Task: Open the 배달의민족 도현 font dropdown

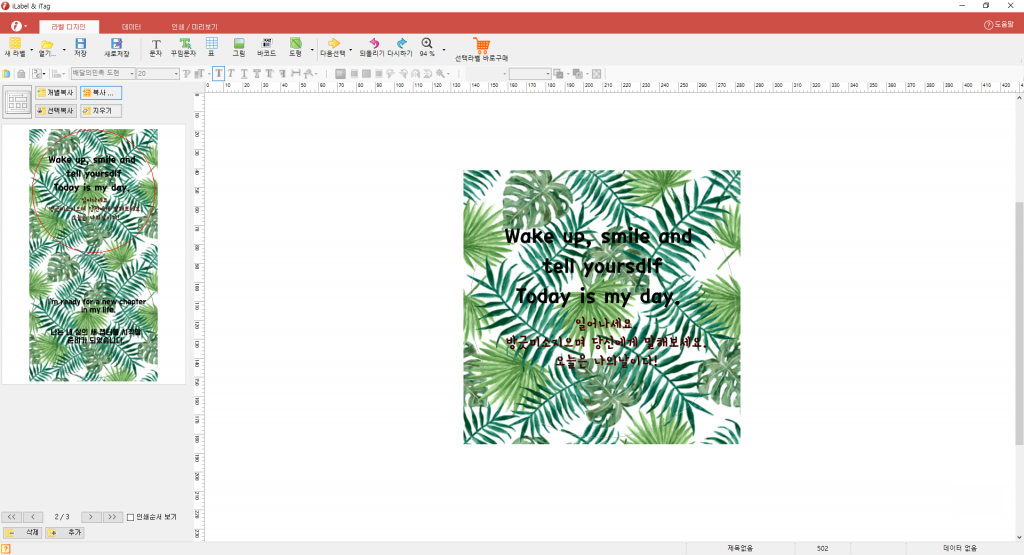Action: [x=132, y=74]
